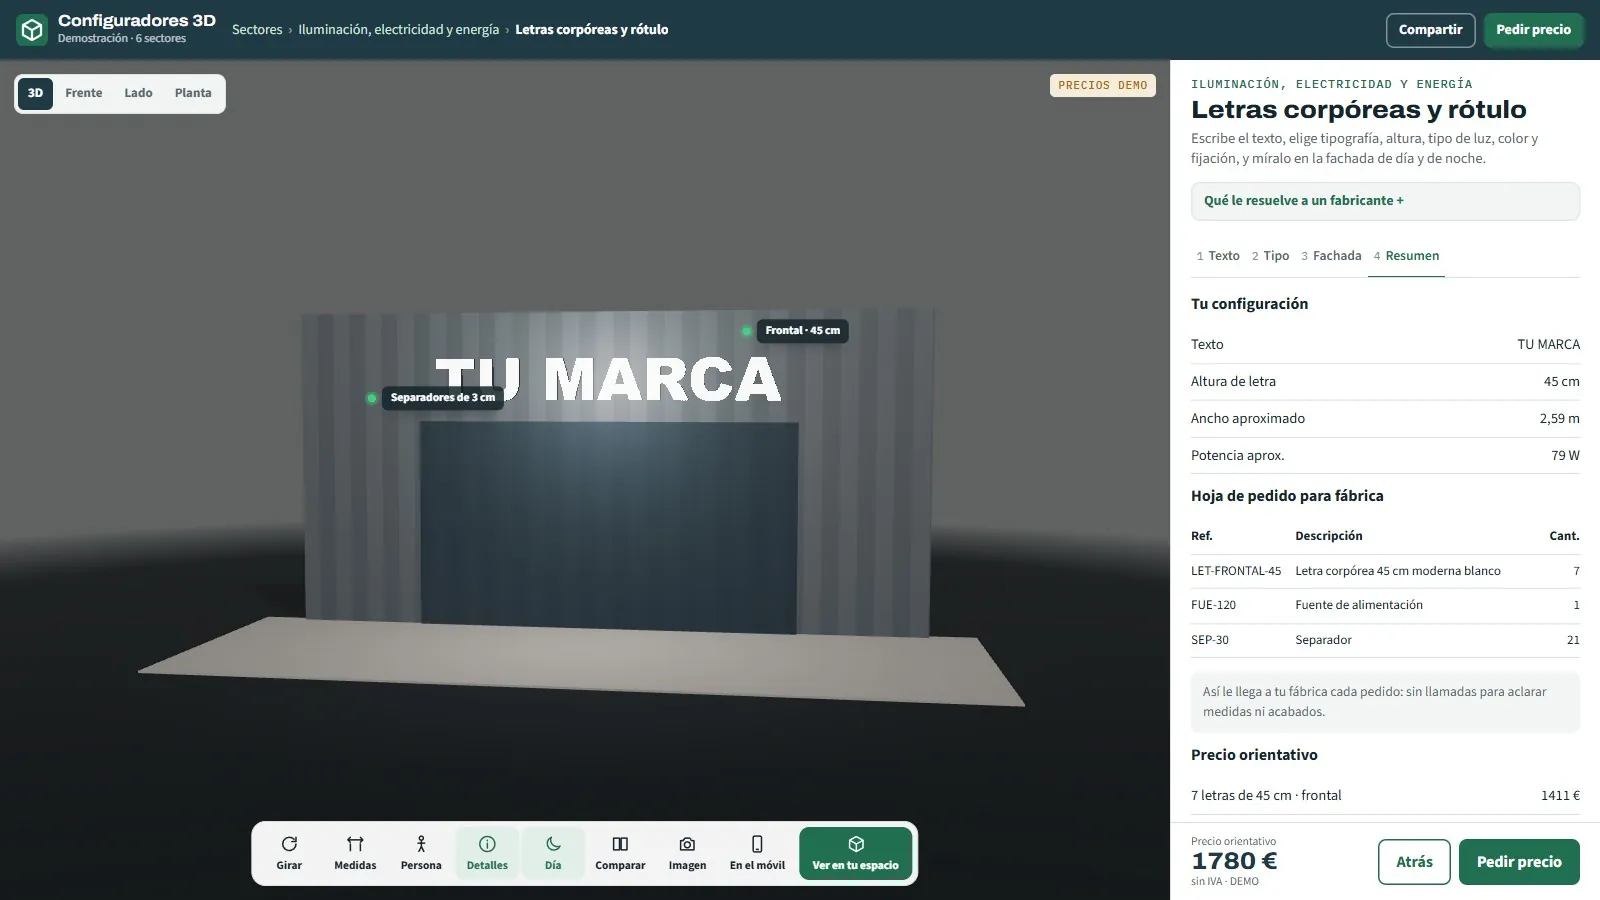The width and height of the screenshot is (1600, 900).
Task: Click the PRECIOS DEMO badge
Action: click(1102, 86)
